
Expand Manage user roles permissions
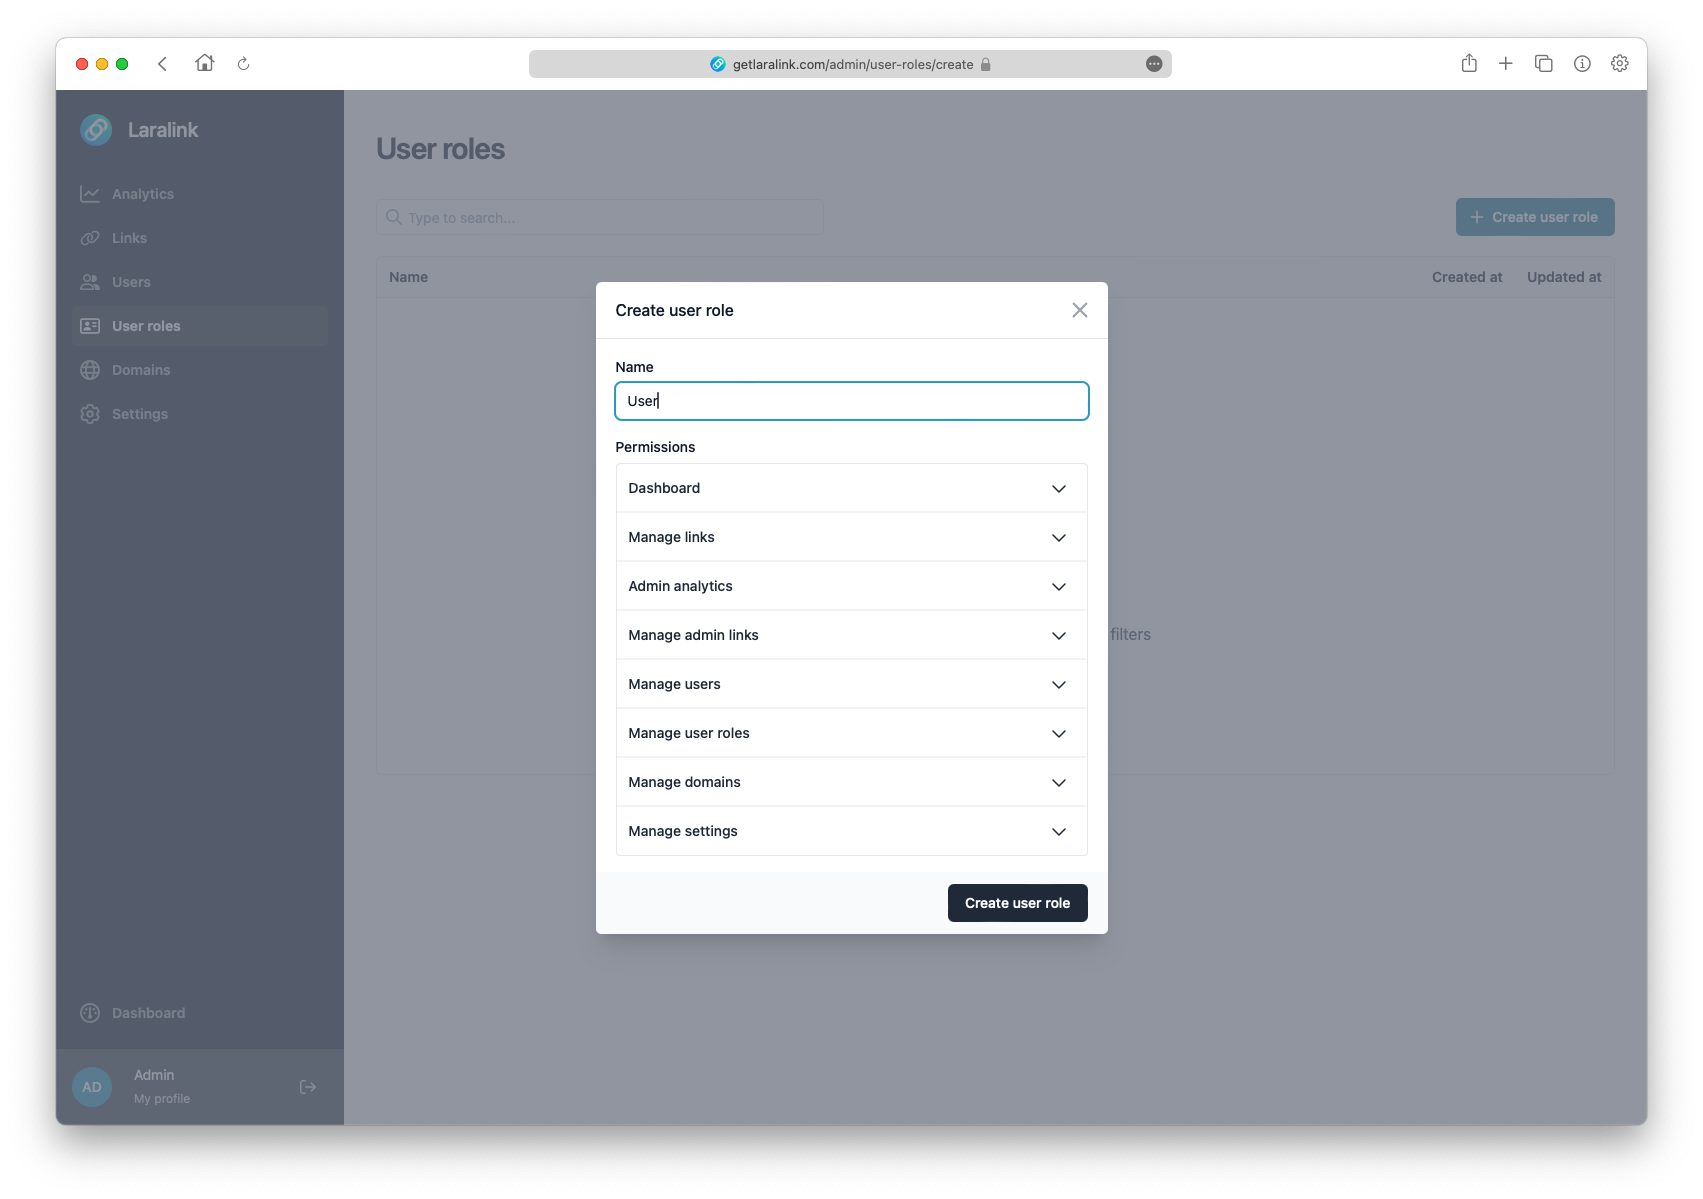click(x=851, y=733)
